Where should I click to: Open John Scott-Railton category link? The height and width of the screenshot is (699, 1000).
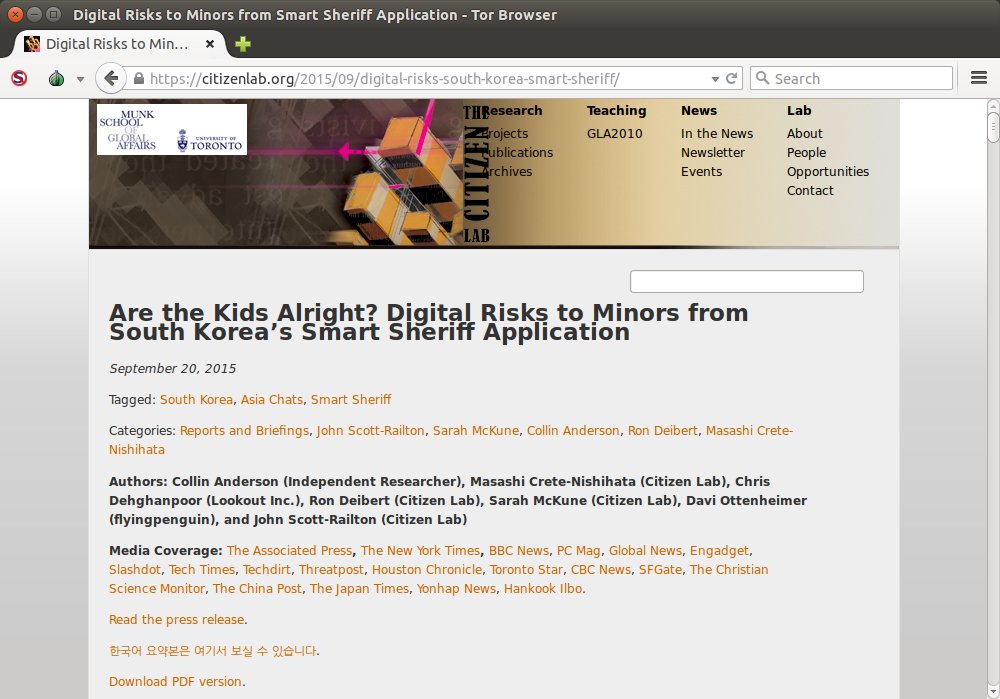[x=371, y=430]
